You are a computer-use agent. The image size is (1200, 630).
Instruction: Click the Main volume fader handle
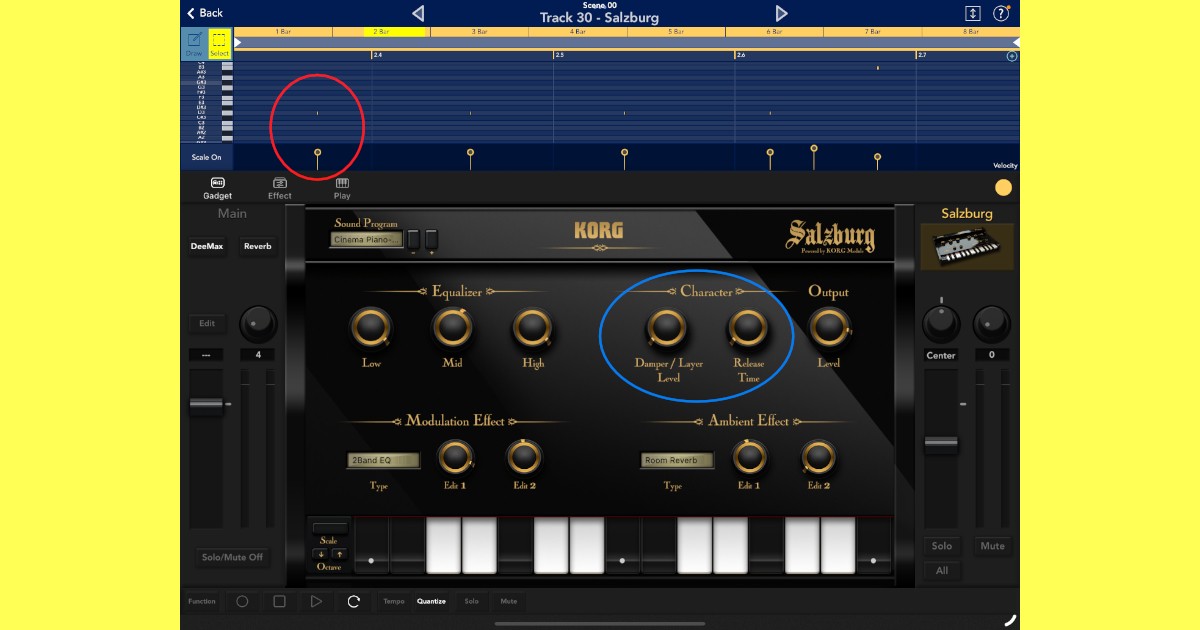click(207, 404)
